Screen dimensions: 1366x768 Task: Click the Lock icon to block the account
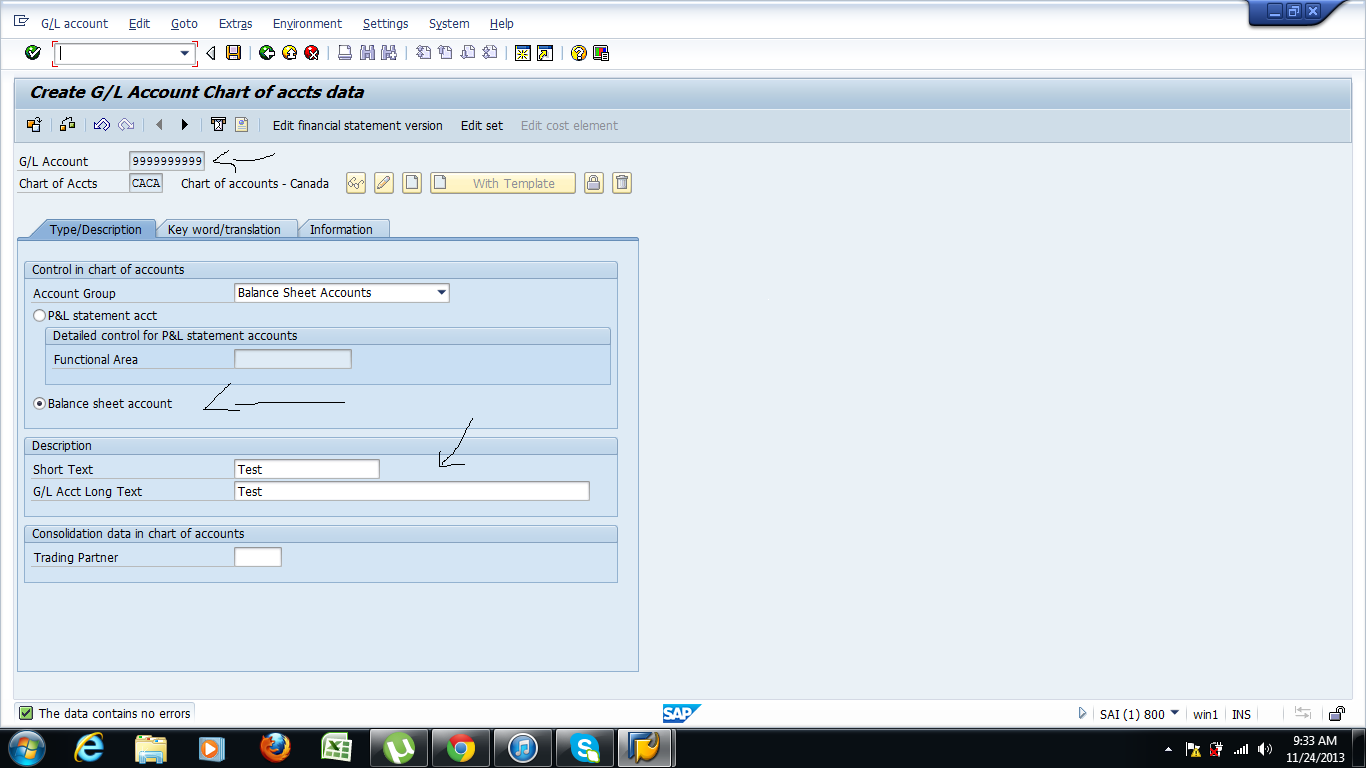(x=593, y=183)
